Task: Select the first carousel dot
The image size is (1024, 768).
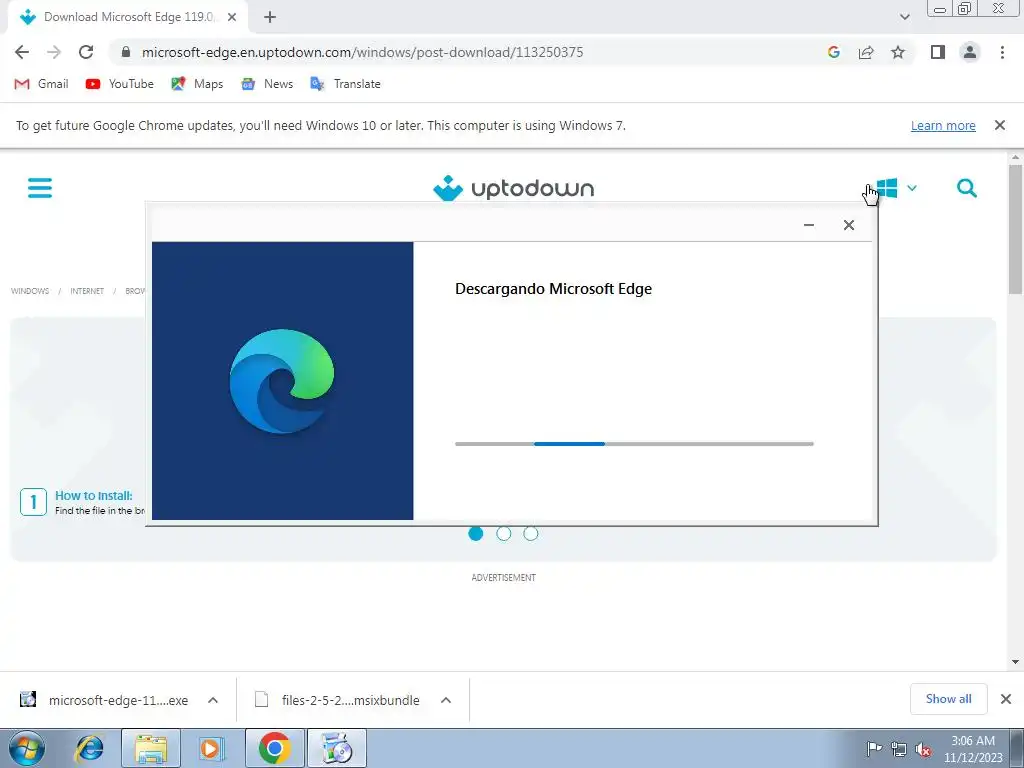Action: [475, 534]
